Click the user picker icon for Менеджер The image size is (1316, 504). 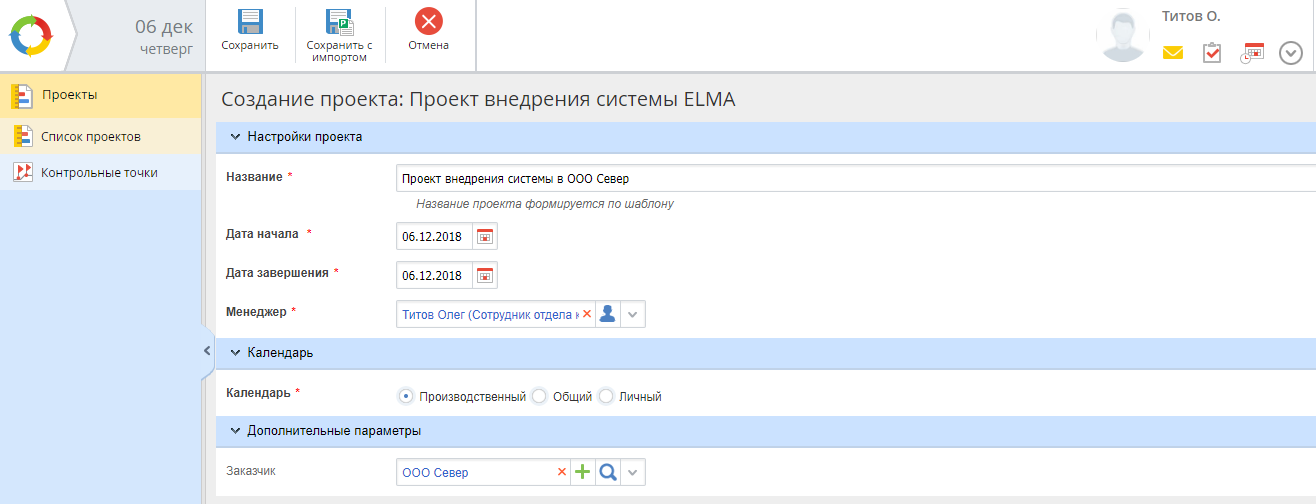coord(608,314)
